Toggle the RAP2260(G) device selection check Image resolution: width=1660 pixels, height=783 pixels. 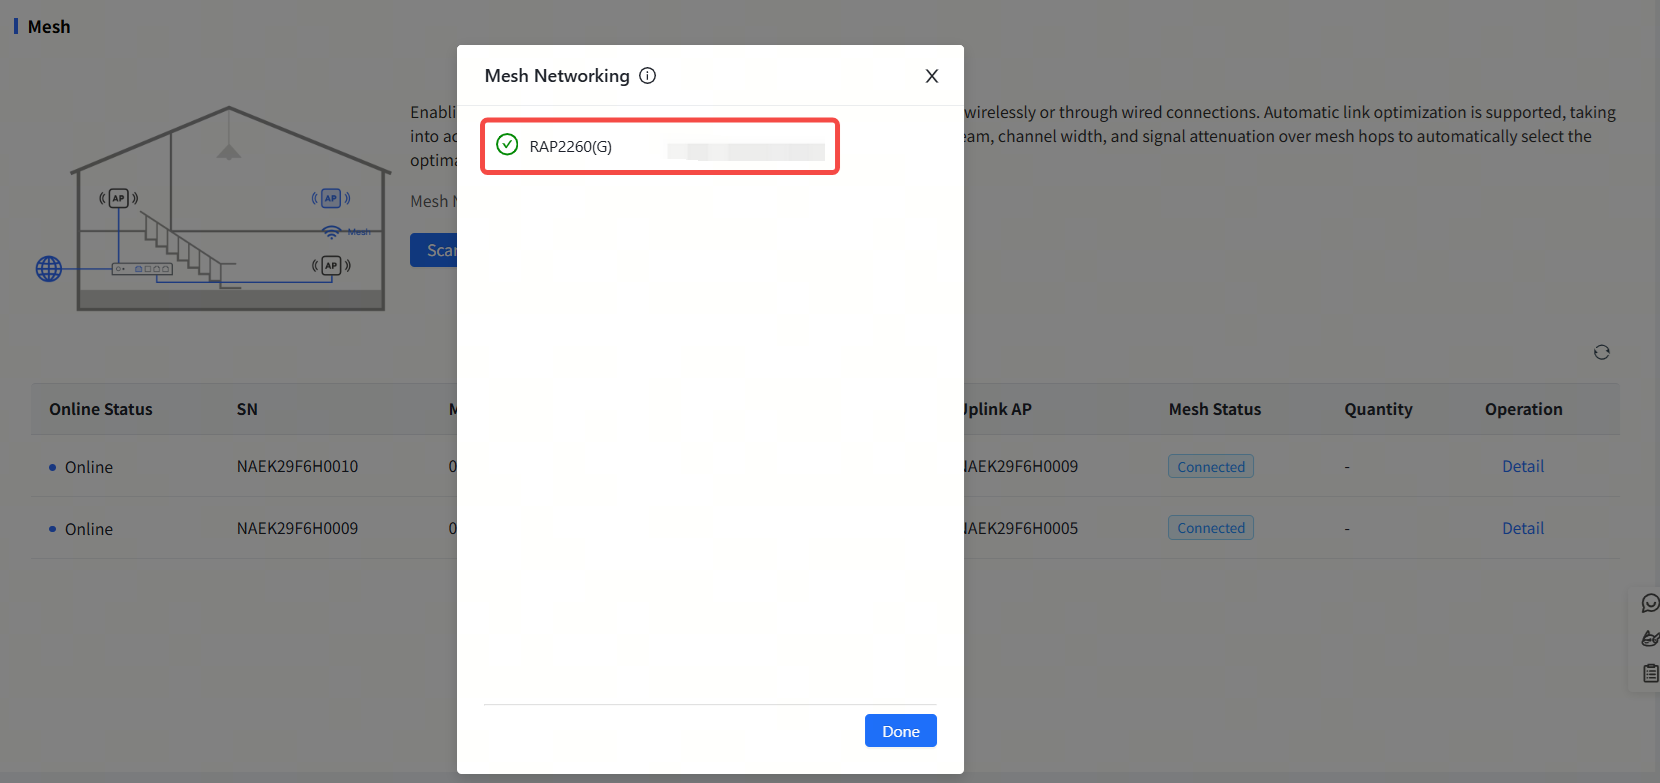507,145
